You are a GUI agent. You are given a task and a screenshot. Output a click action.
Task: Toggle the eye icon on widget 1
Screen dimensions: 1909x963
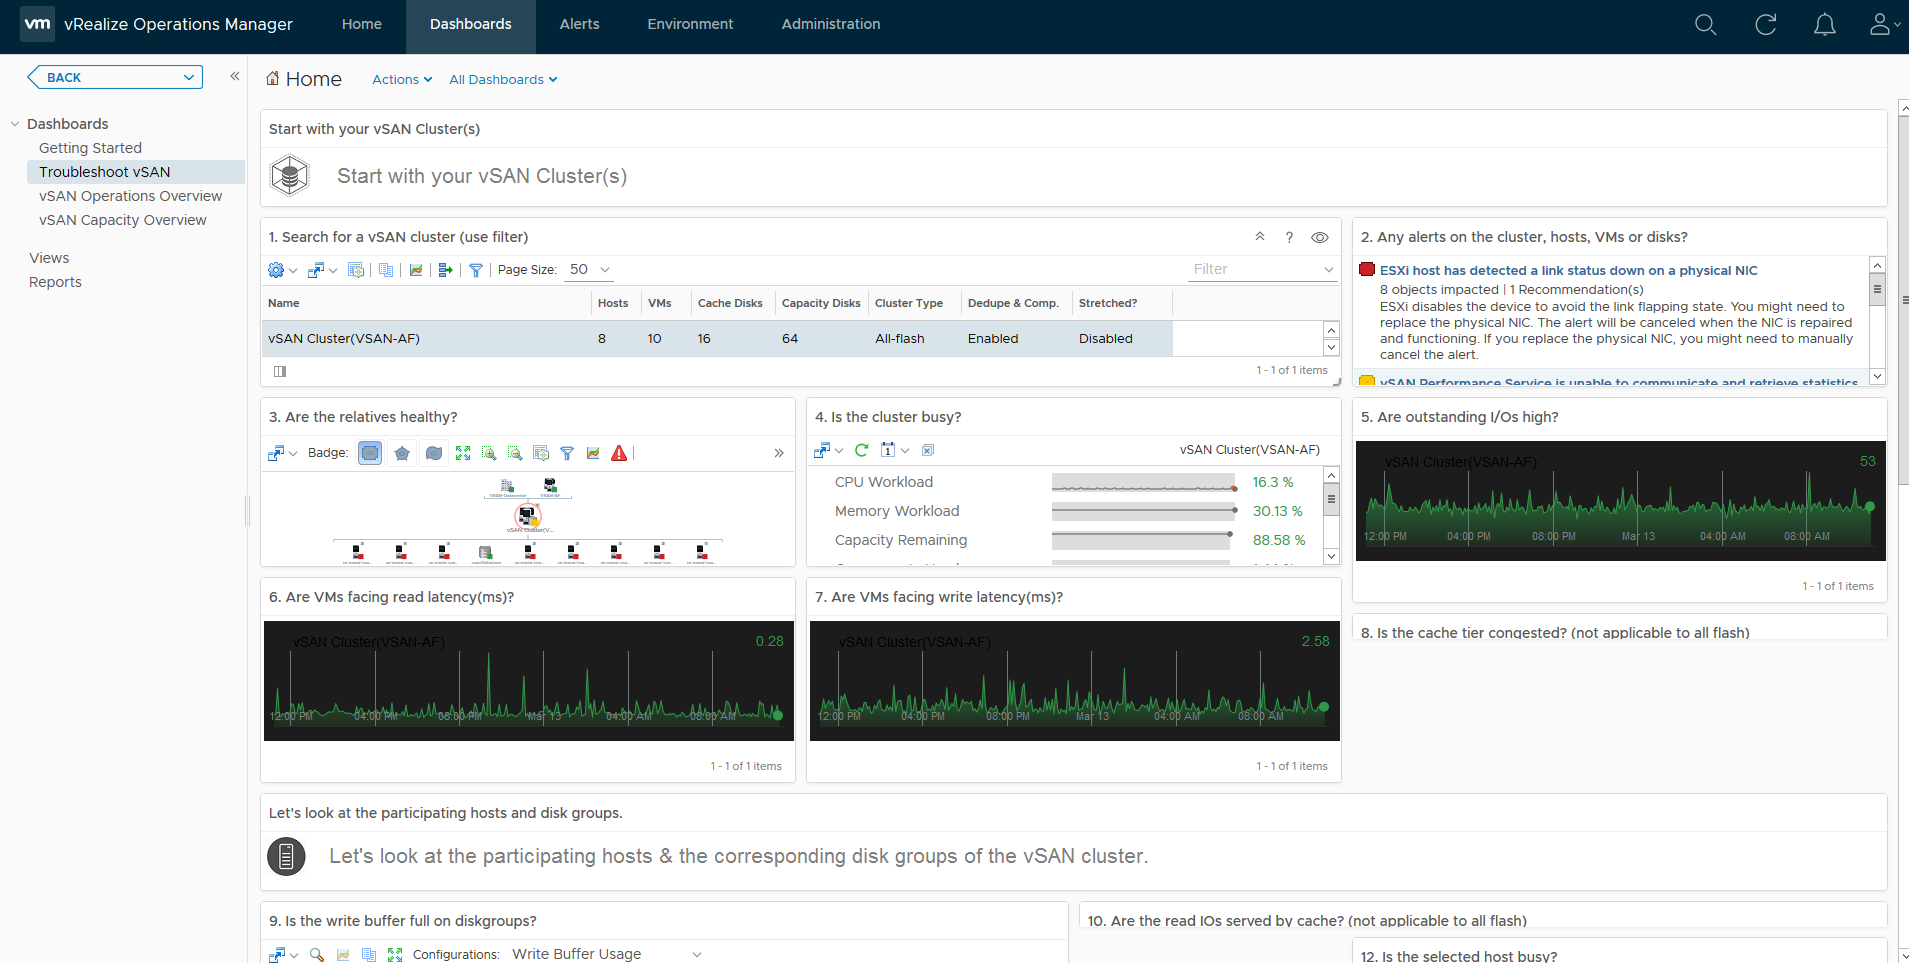[1320, 237]
